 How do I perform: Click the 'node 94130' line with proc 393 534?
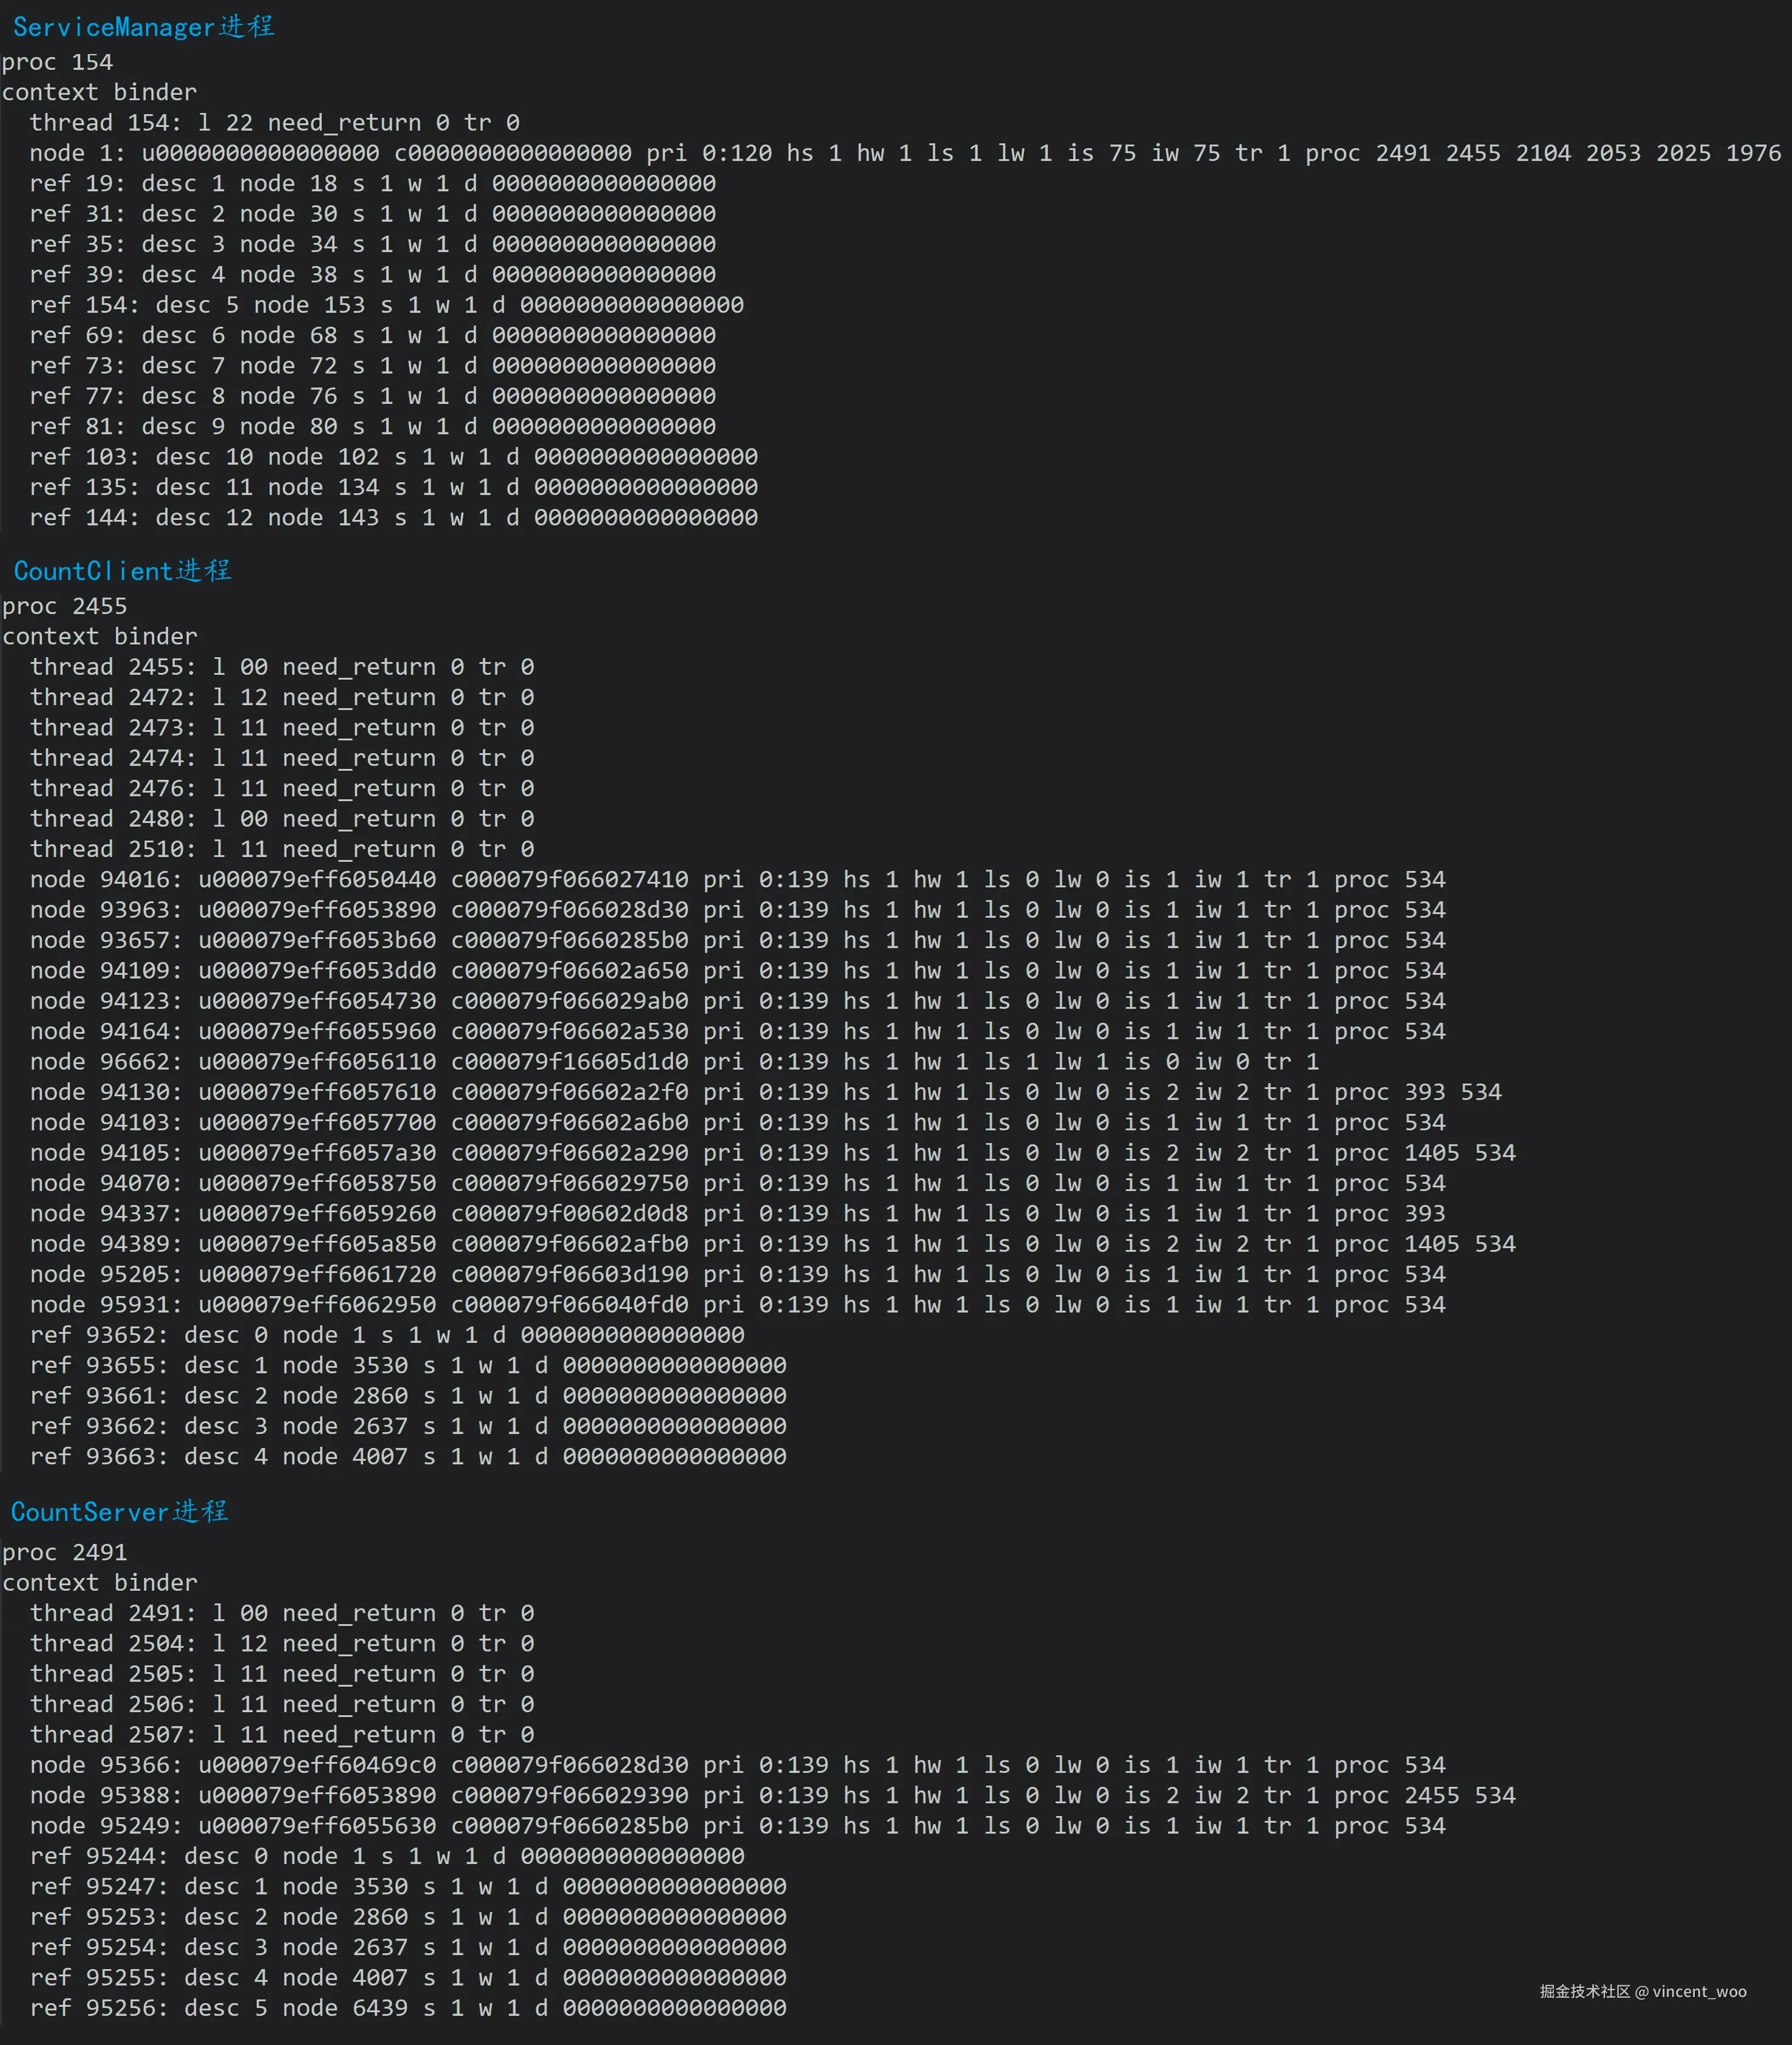pos(765,1092)
